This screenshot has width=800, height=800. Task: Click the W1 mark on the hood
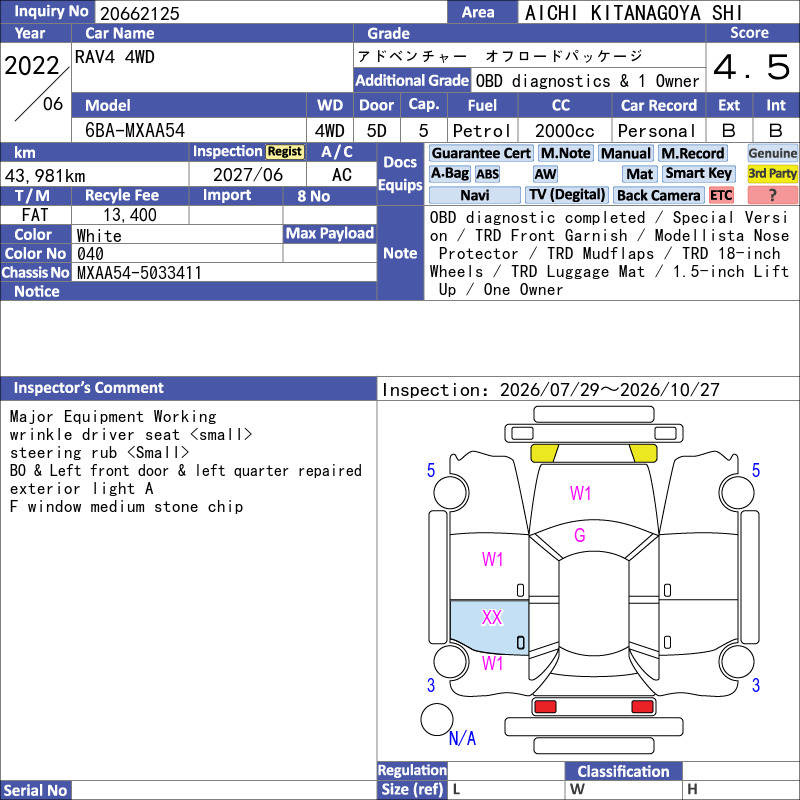(581, 493)
